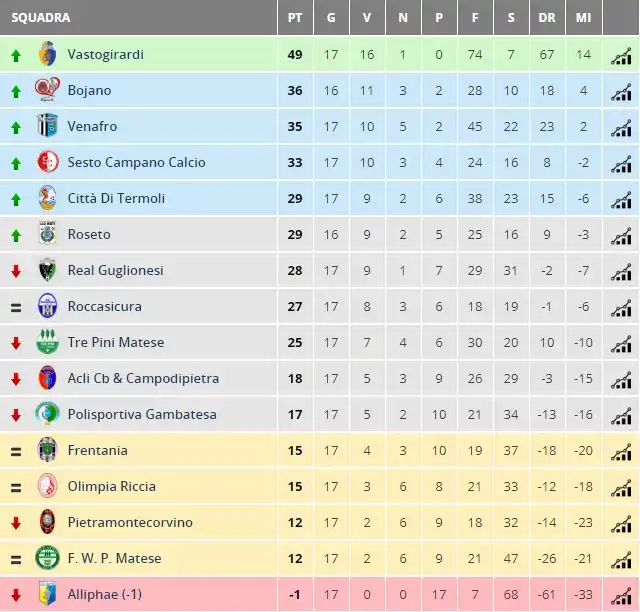Open trend chart icon for Vastogirardi
Viewport: 640px width, 612px height.
pyautogui.click(x=621, y=56)
